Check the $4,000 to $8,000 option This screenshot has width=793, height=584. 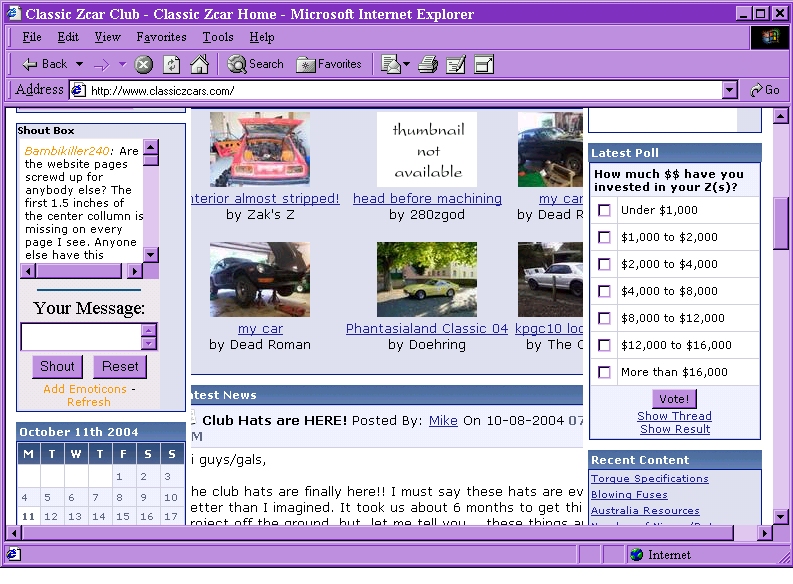pyautogui.click(x=604, y=291)
